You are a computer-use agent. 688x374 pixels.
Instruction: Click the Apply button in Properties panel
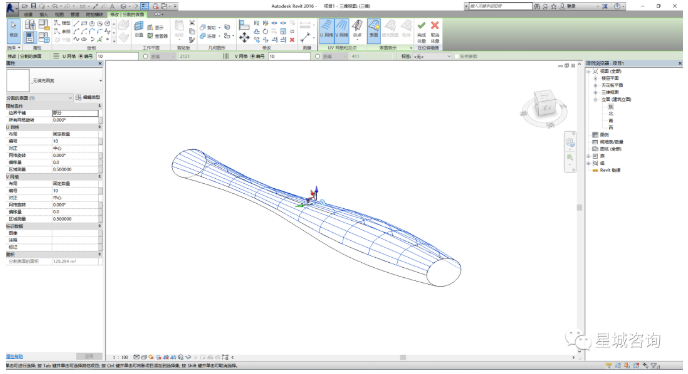point(89,356)
